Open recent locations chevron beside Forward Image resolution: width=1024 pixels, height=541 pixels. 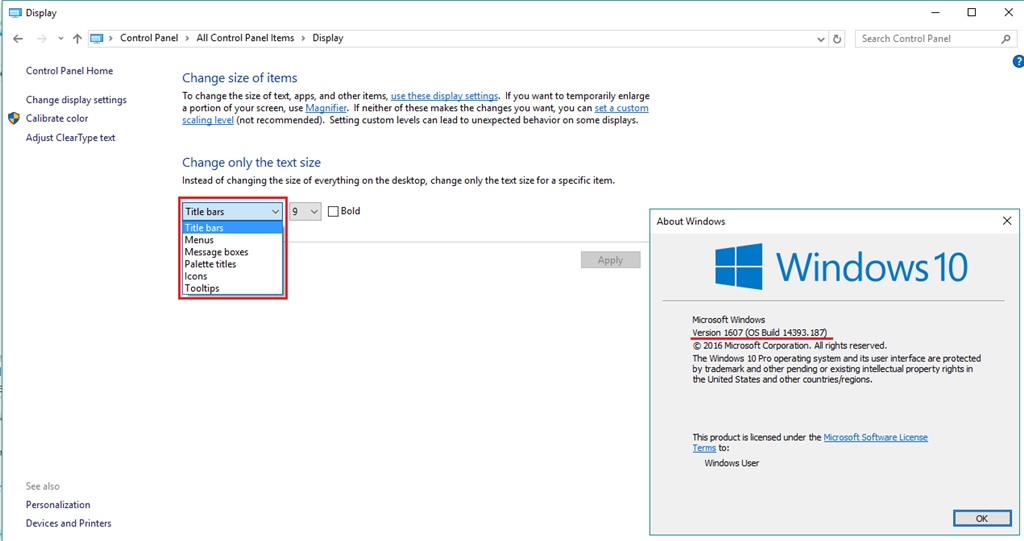(x=60, y=39)
